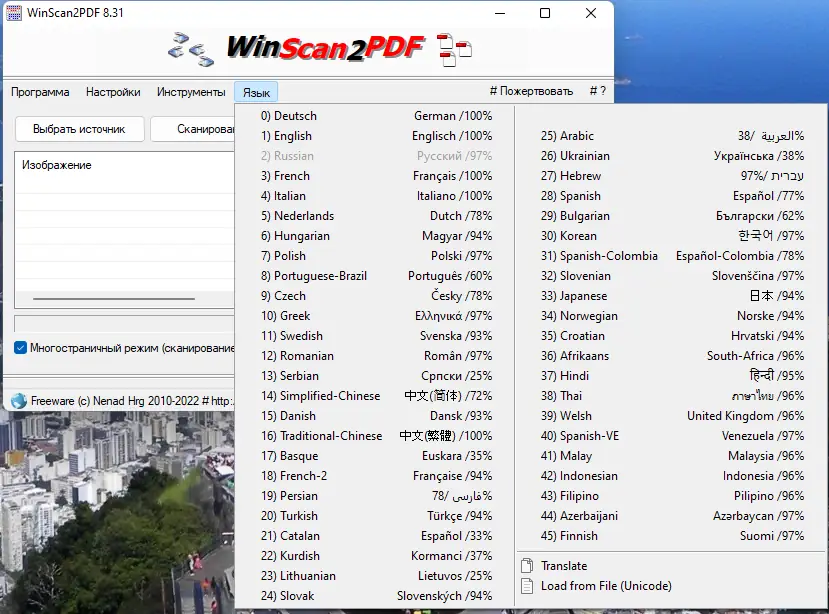The width and height of the screenshot is (829, 614).
Task: Click the WinScan2PDF title bar app icon
Action: click(x=14, y=13)
